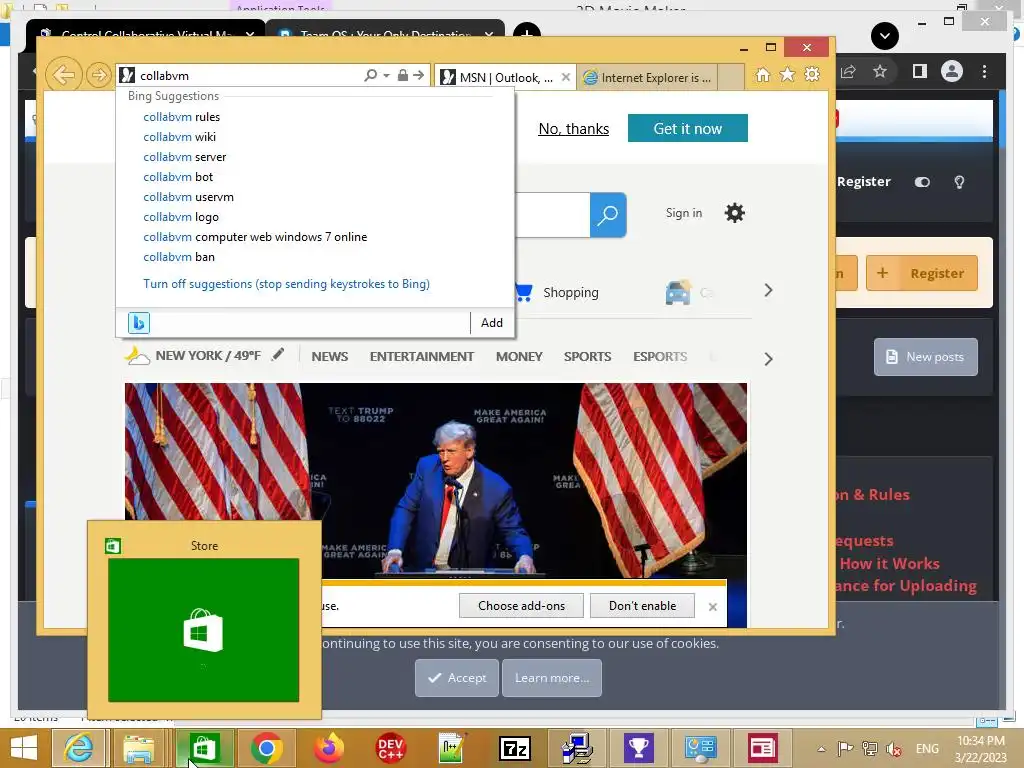1024x768 pixels.
Task: Open Dev-C++ from the taskbar
Action: point(391,748)
